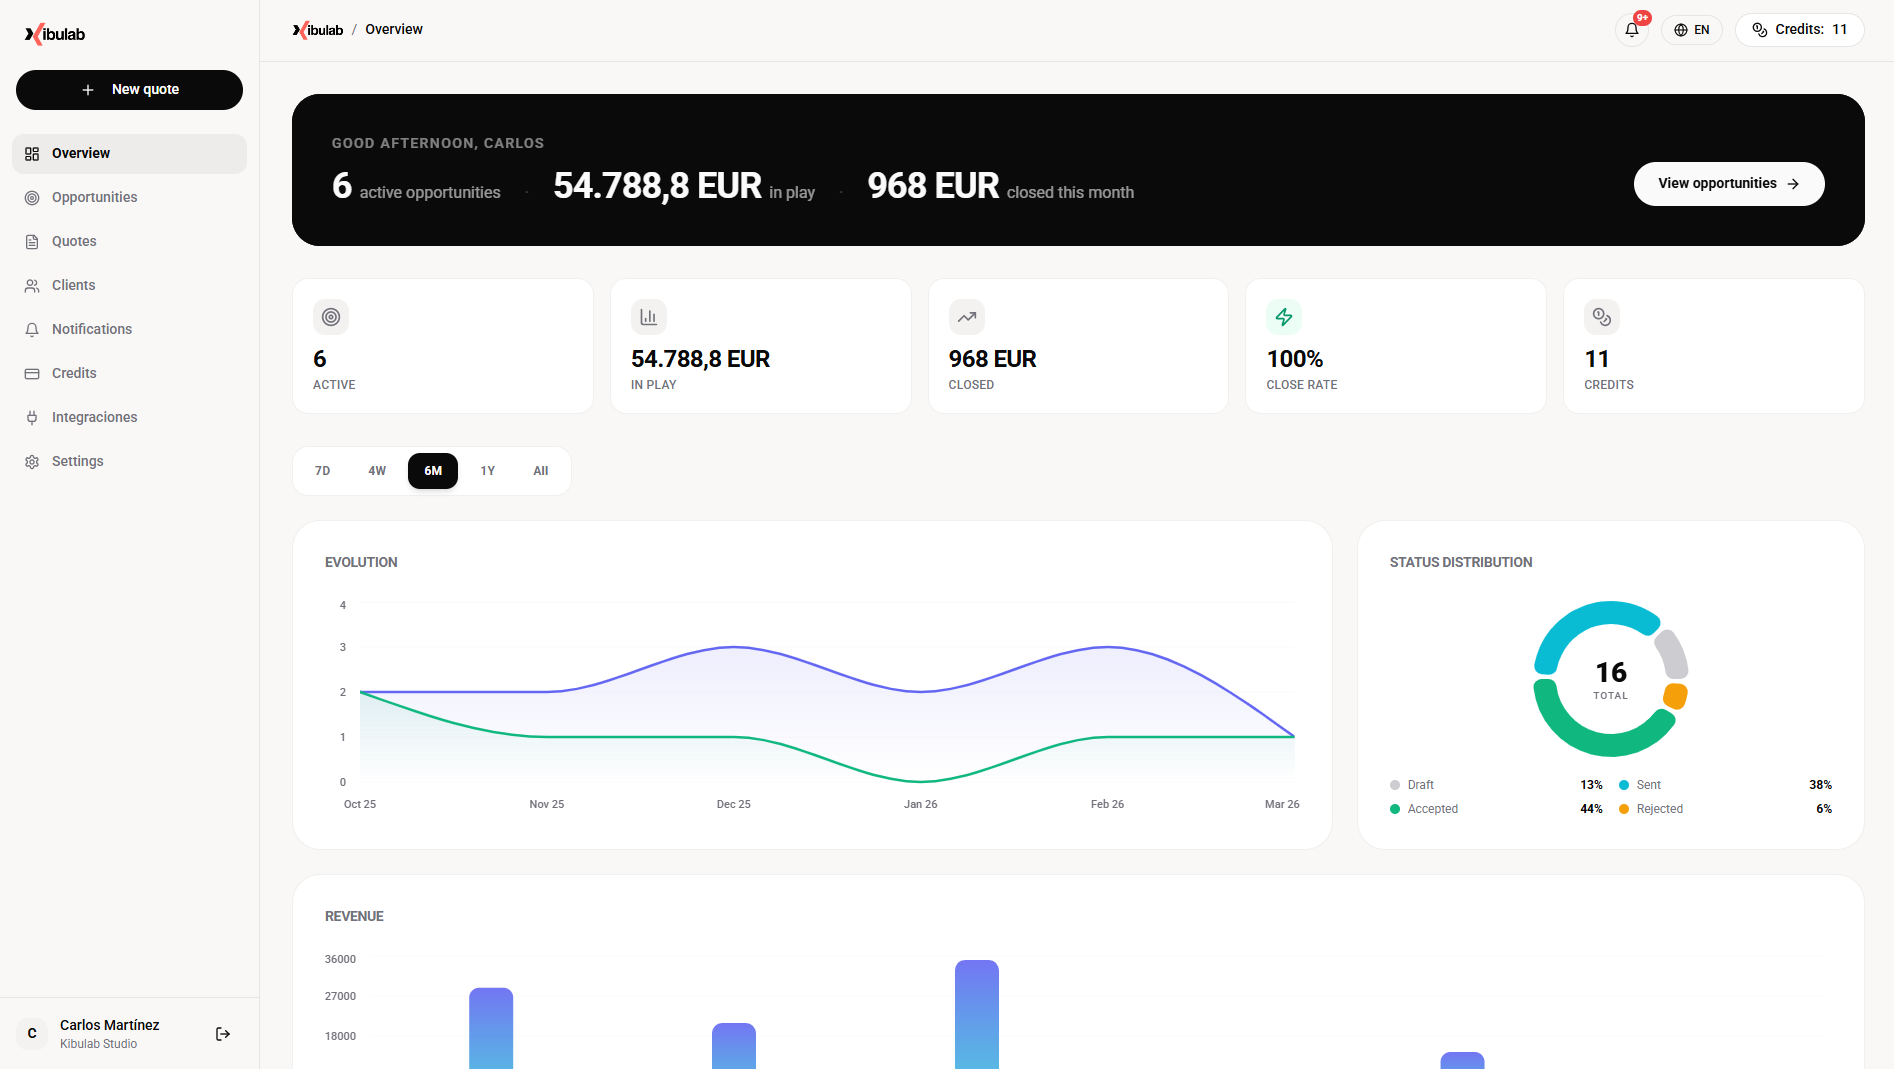Click the New quote button
The width and height of the screenshot is (1894, 1069).
[x=129, y=89]
